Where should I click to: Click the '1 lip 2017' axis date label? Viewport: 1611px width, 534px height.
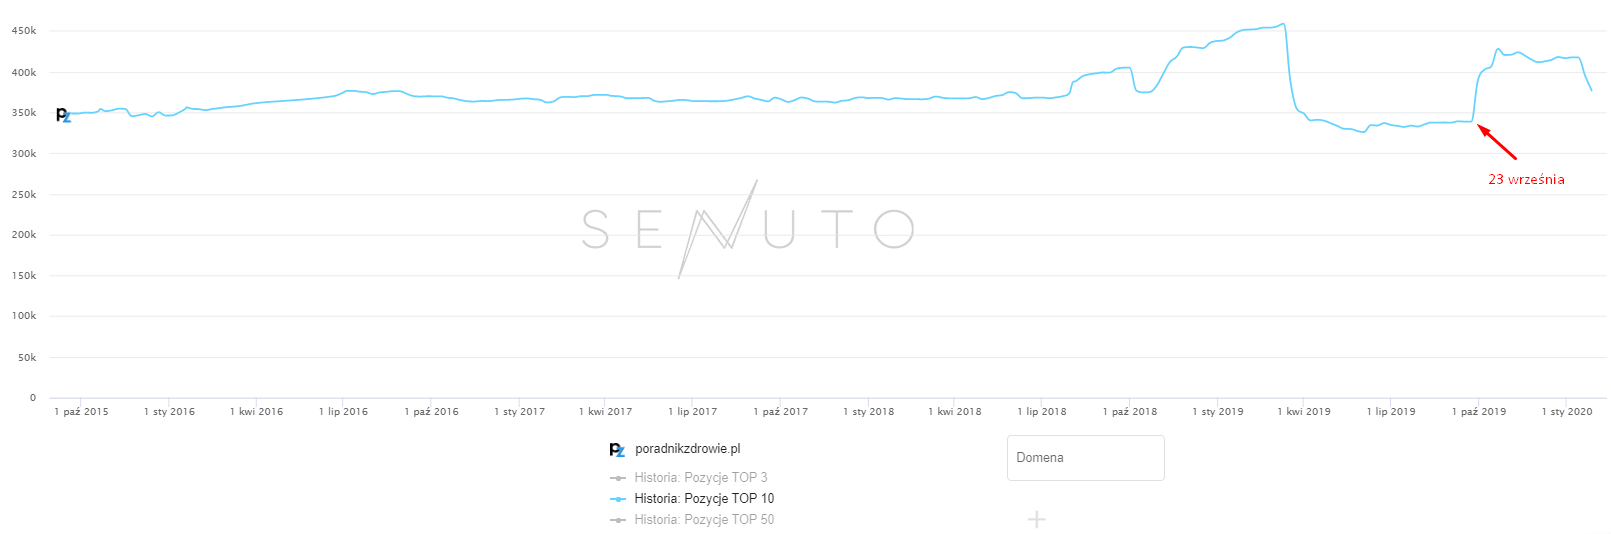tap(692, 412)
